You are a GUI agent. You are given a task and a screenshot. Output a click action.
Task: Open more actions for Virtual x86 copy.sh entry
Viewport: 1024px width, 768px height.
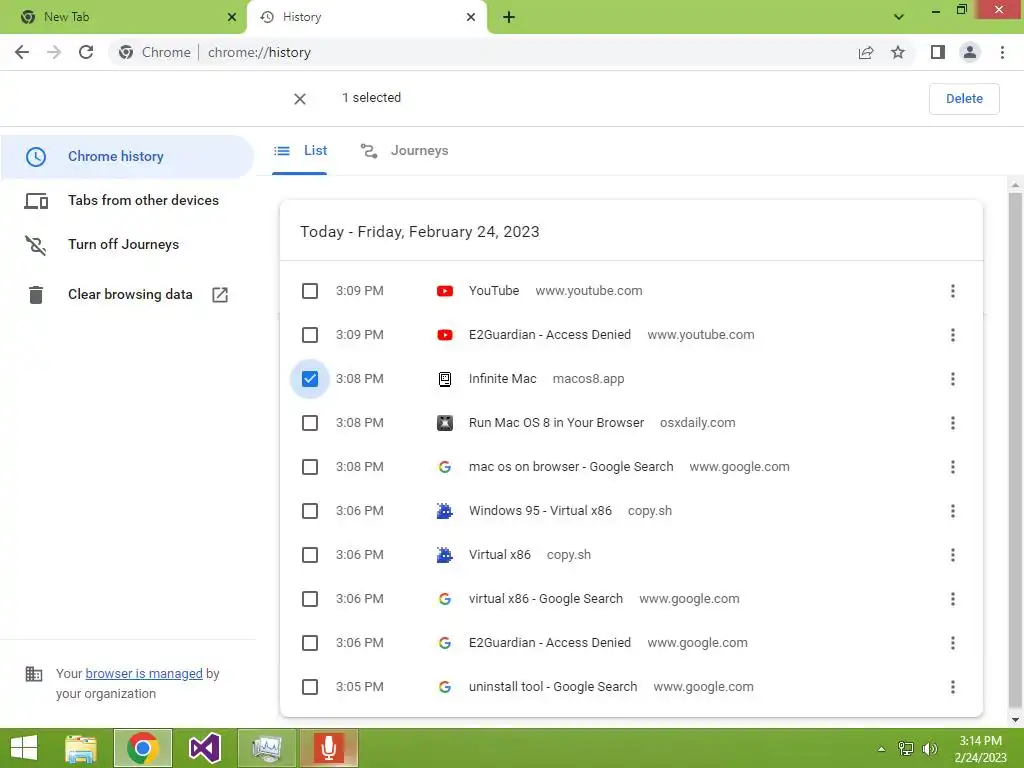[x=953, y=555]
